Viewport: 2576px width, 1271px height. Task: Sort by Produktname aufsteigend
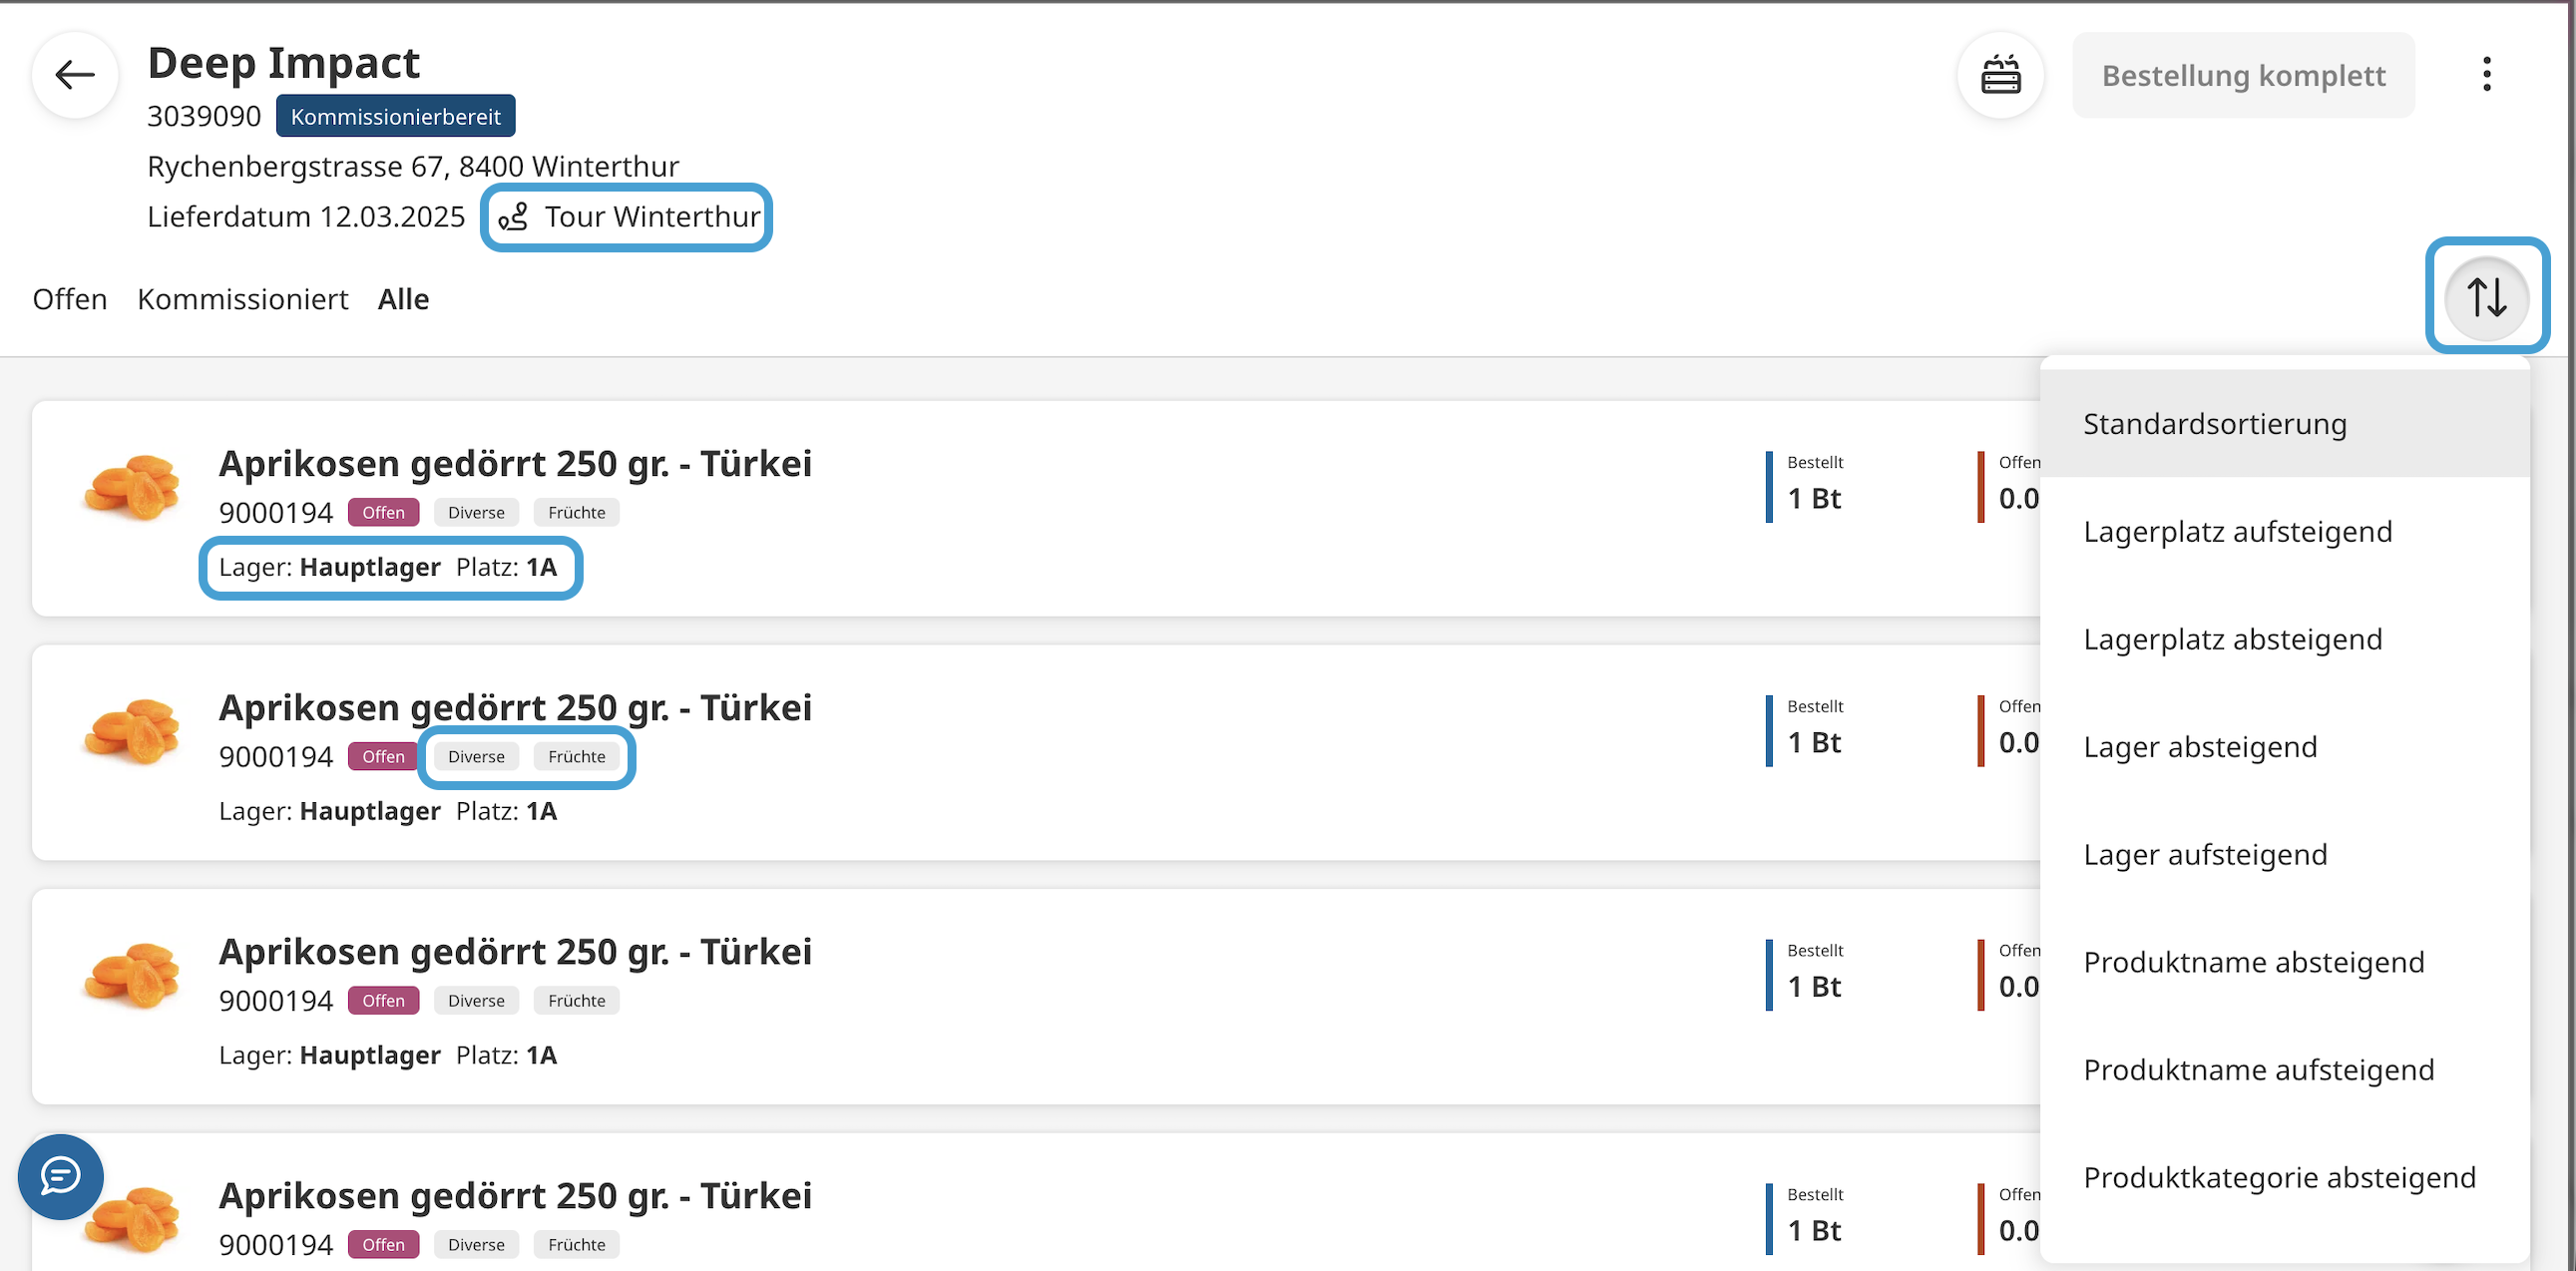(x=2258, y=1070)
